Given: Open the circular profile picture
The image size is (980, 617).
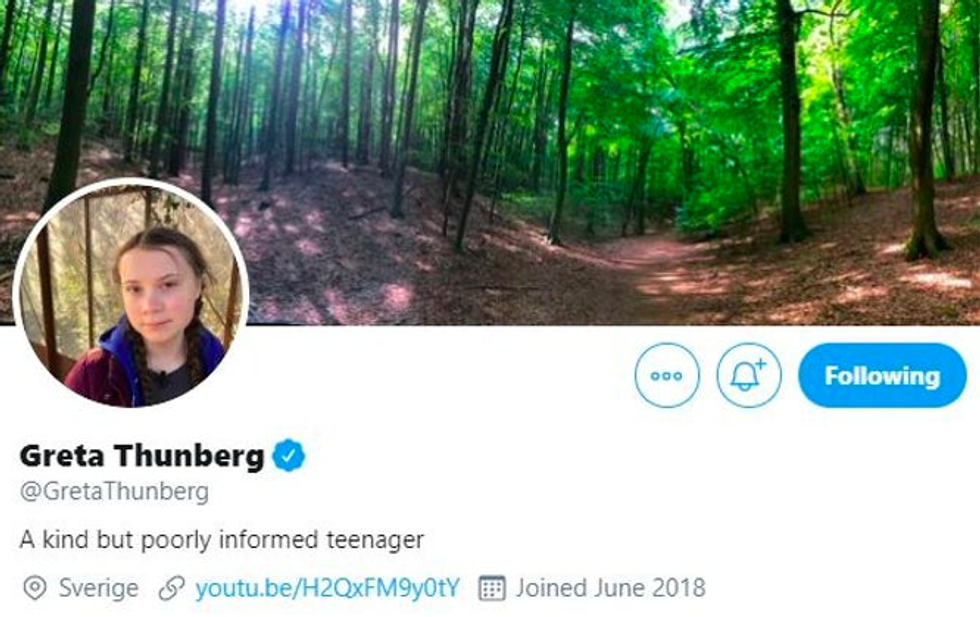Looking at the screenshot, I should (131, 295).
